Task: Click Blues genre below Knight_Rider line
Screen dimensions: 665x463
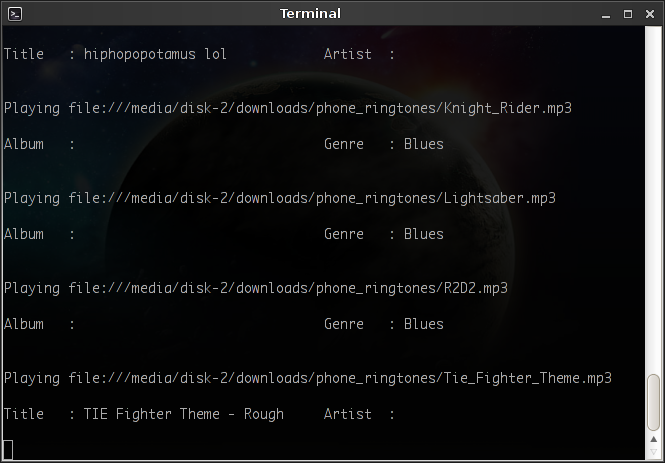Action: (x=424, y=144)
